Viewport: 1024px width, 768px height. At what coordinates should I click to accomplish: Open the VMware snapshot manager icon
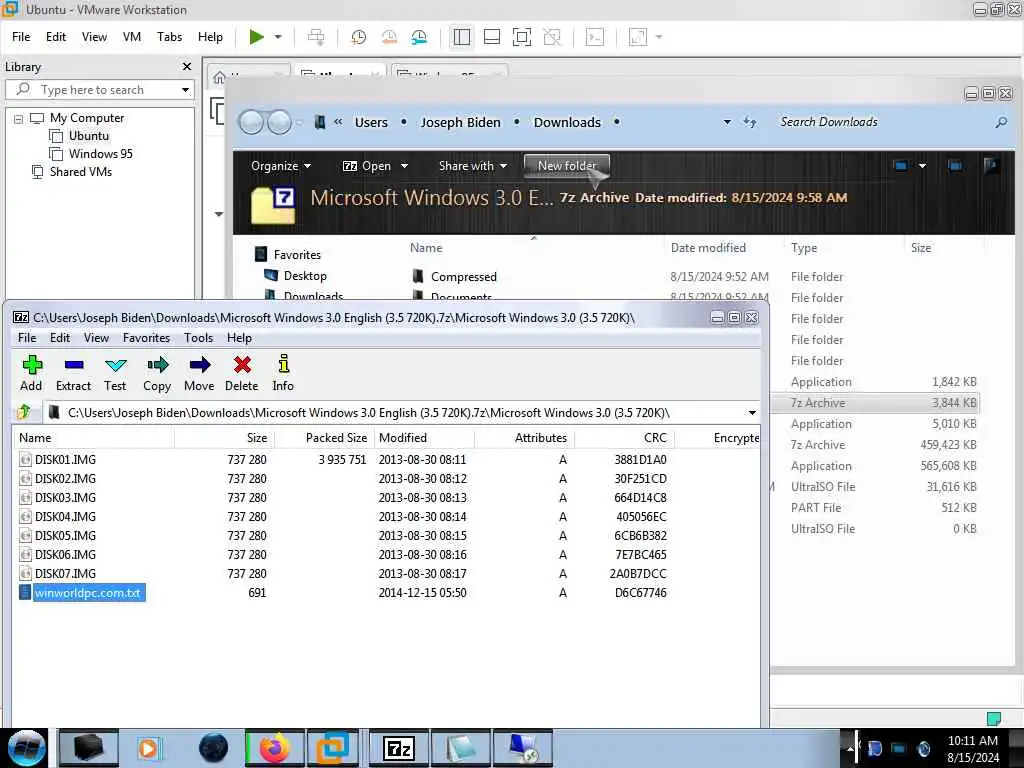[419, 37]
